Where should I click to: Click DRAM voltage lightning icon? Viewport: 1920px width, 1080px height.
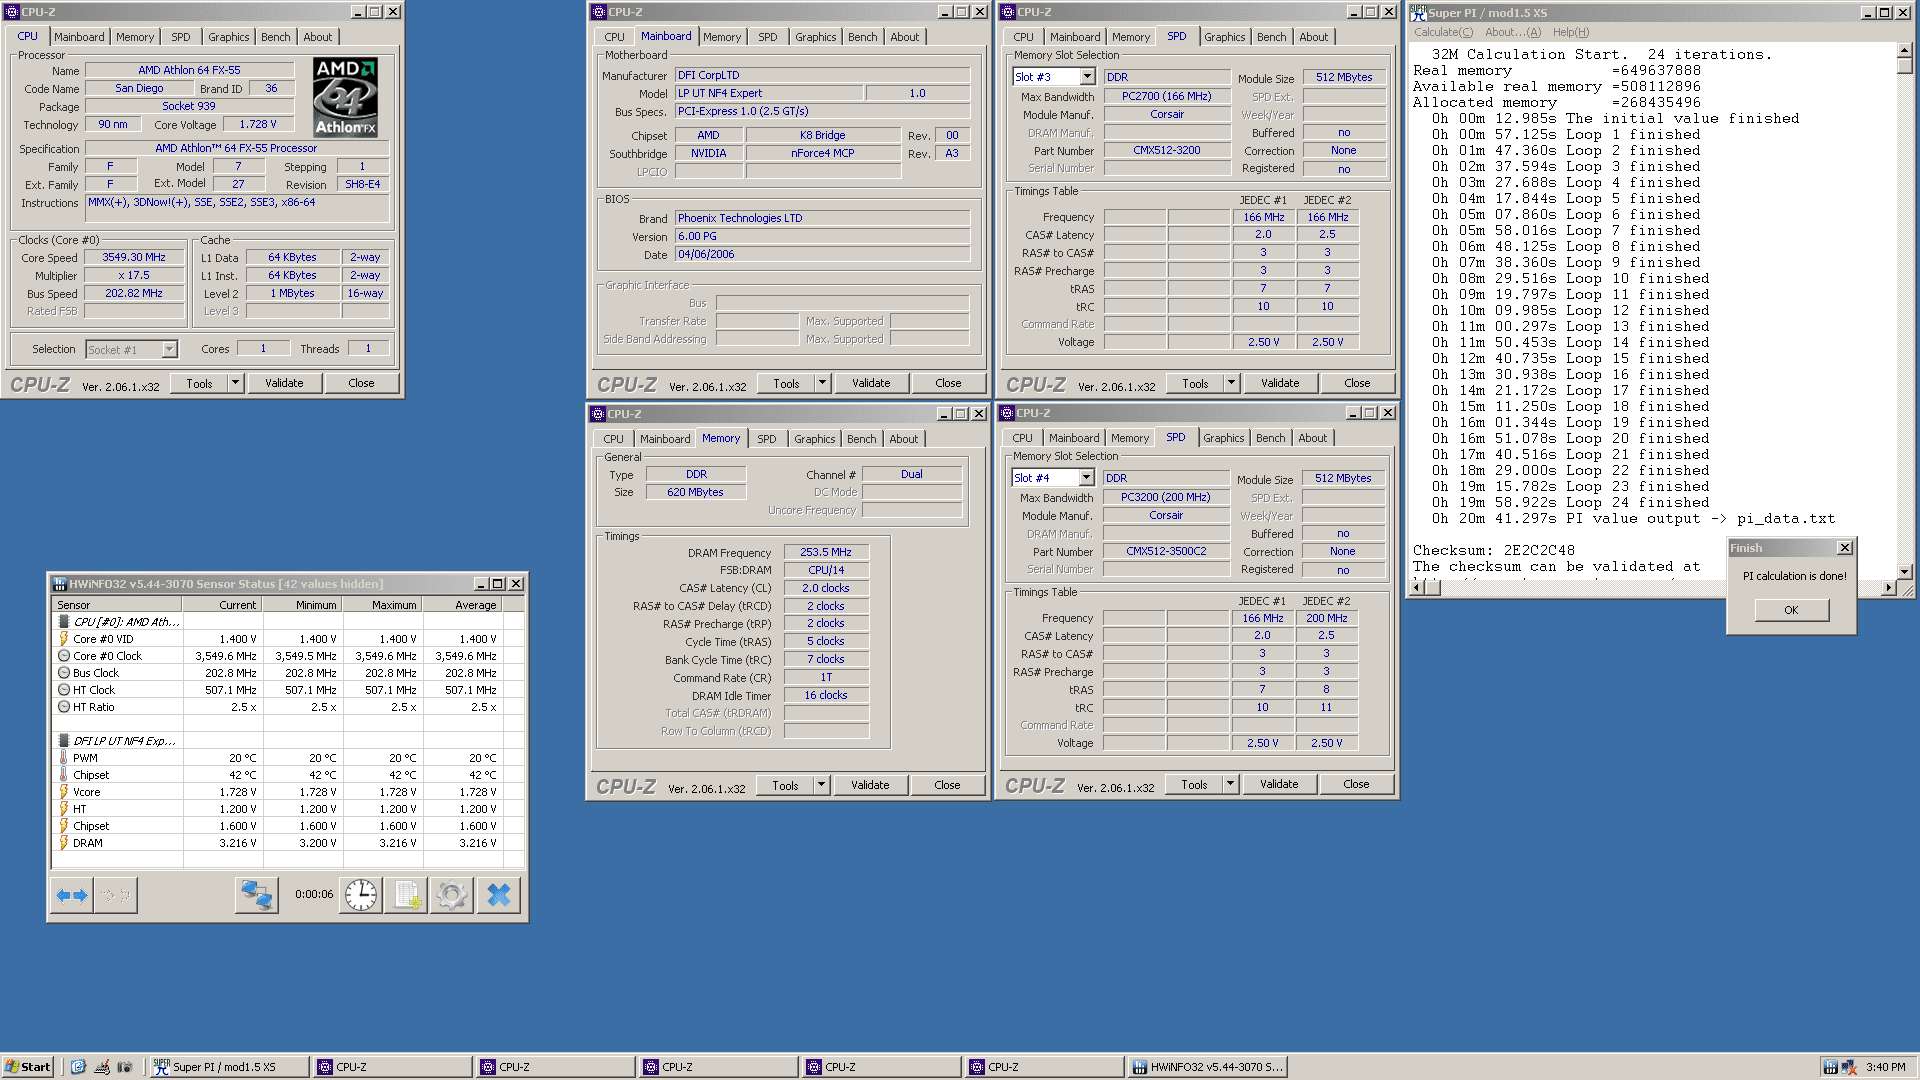pos(64,843)
